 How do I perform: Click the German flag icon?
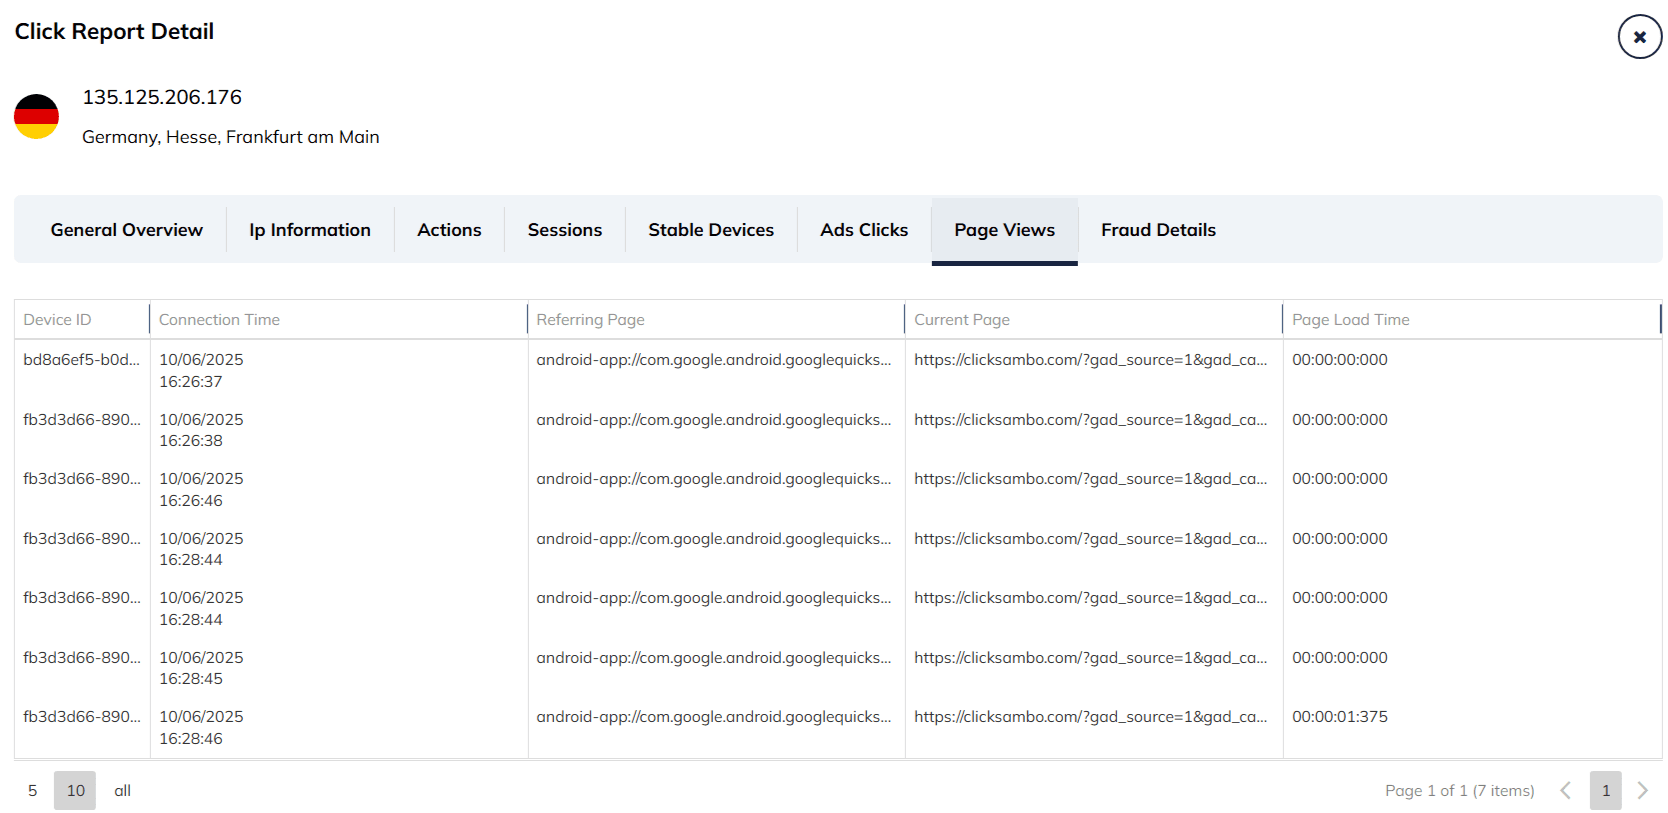(36, 117)
